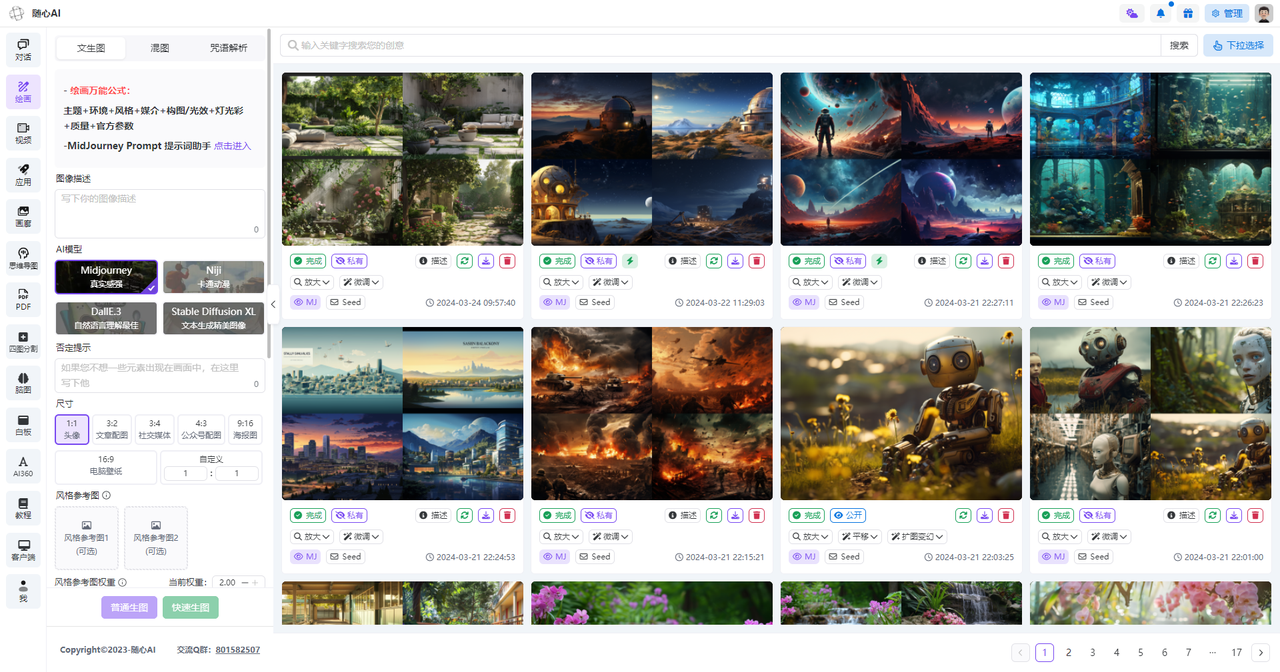Switch to the 混图 tab
1280x672 pixels.
coord(159,48)
